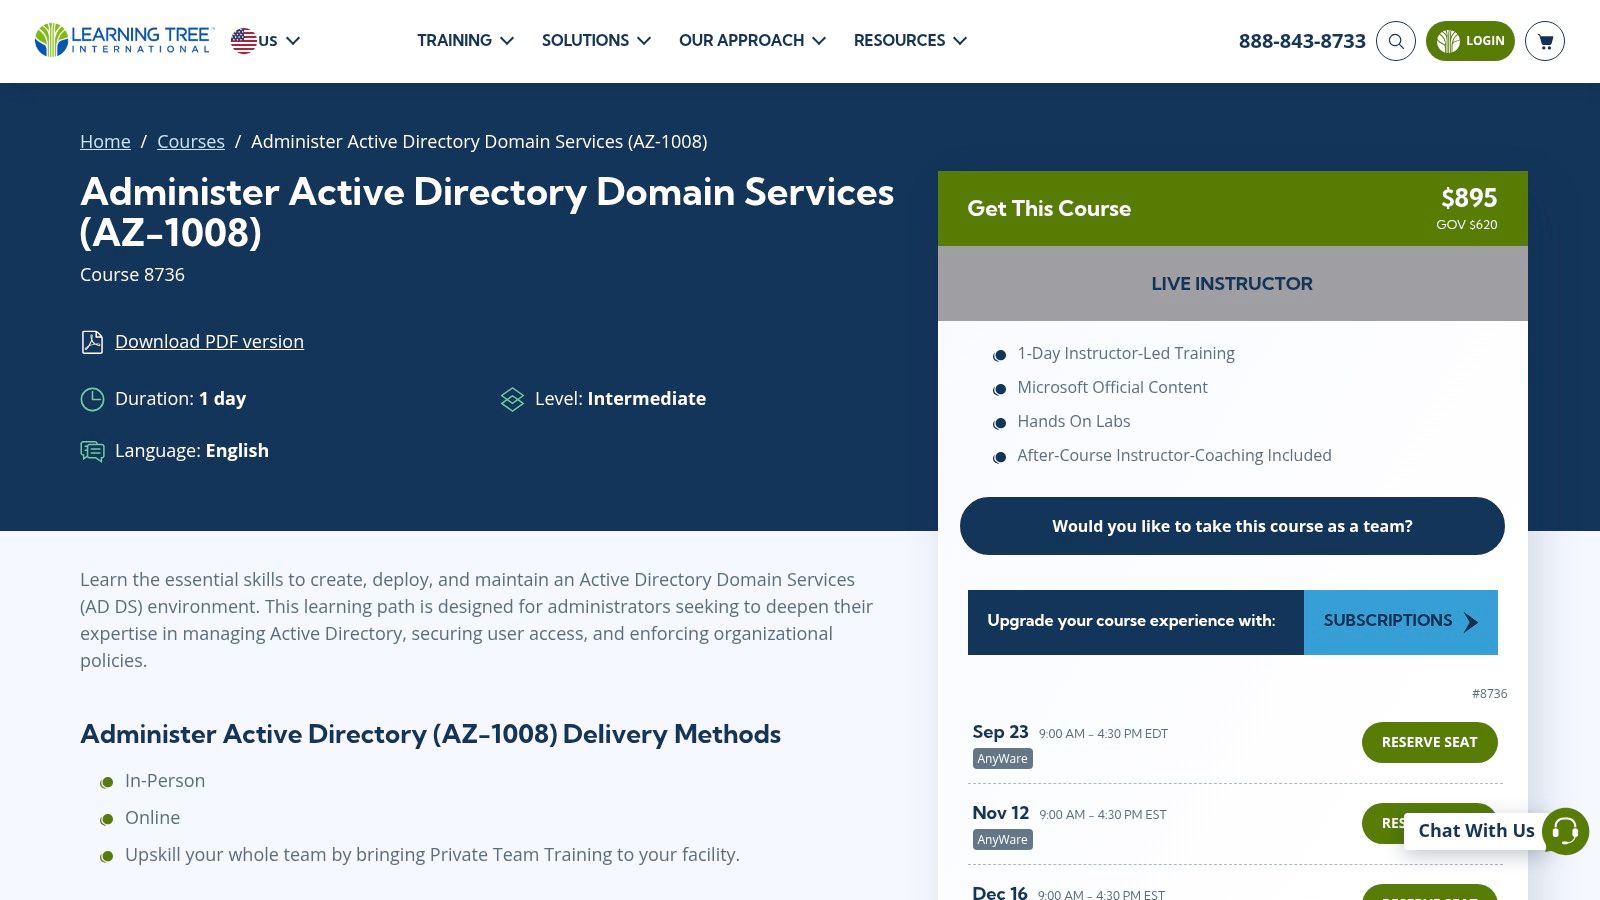Open the US country selector flag
Image resolution: width=1600 pixels, height=900 pixels.
point(243,41)
